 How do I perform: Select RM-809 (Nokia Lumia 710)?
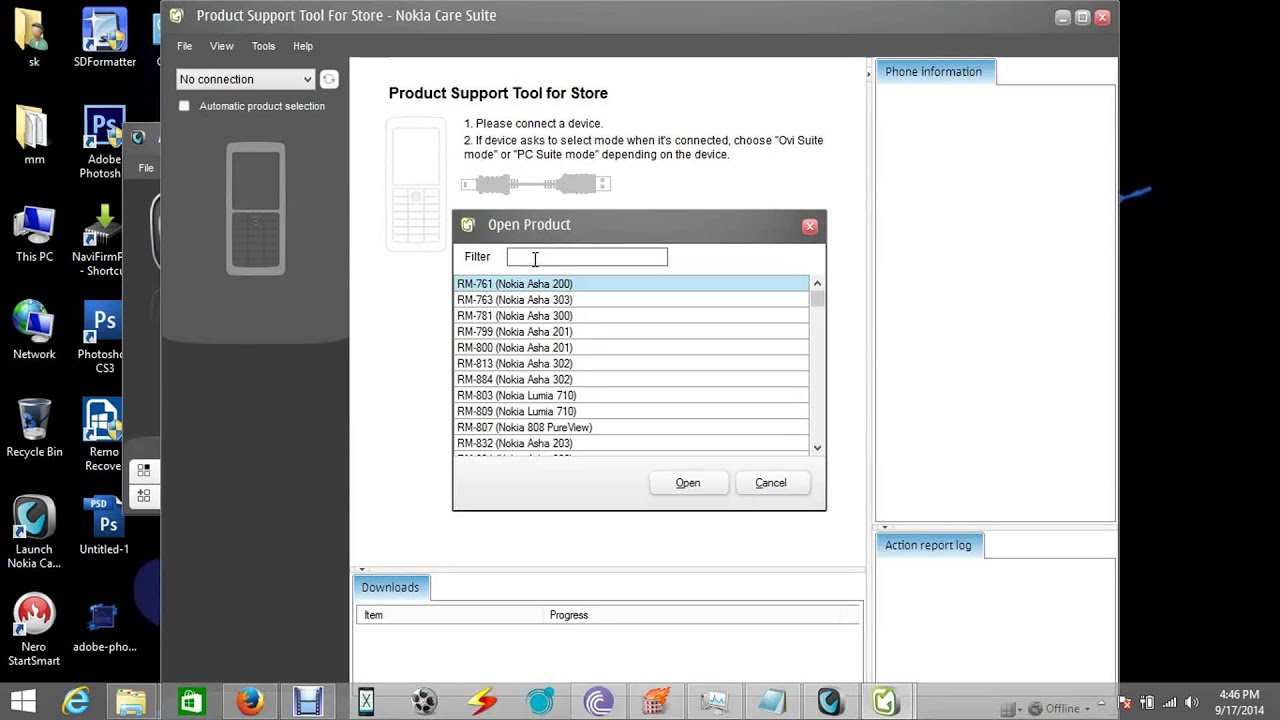631,412
